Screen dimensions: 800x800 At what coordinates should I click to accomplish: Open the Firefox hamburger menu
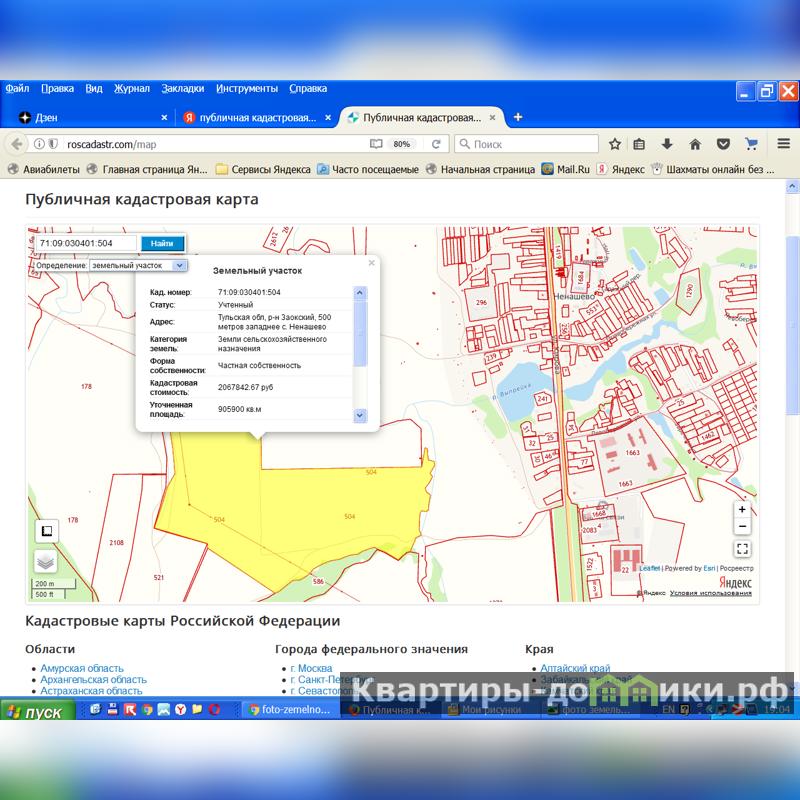[x=784, y=144]
